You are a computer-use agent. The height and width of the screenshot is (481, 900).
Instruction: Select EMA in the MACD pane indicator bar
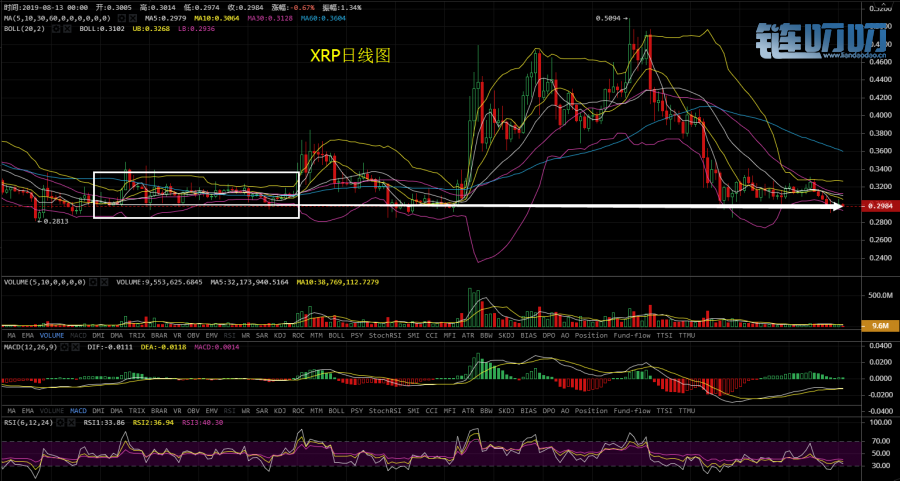pyautogui.click(x=28, y=411)
